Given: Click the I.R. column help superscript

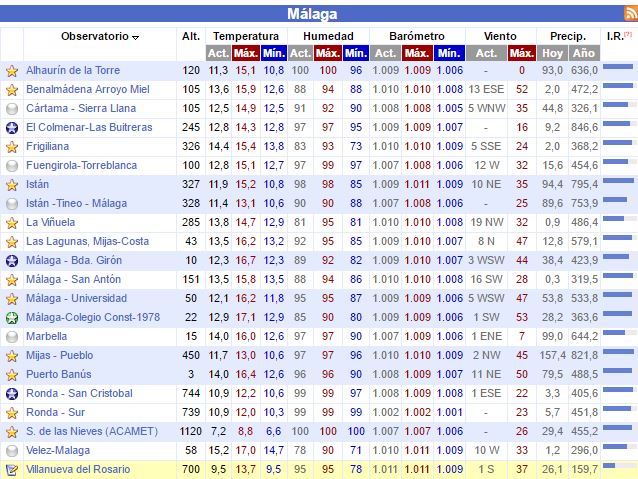Looking at the screenshot, I should [628, 34].
